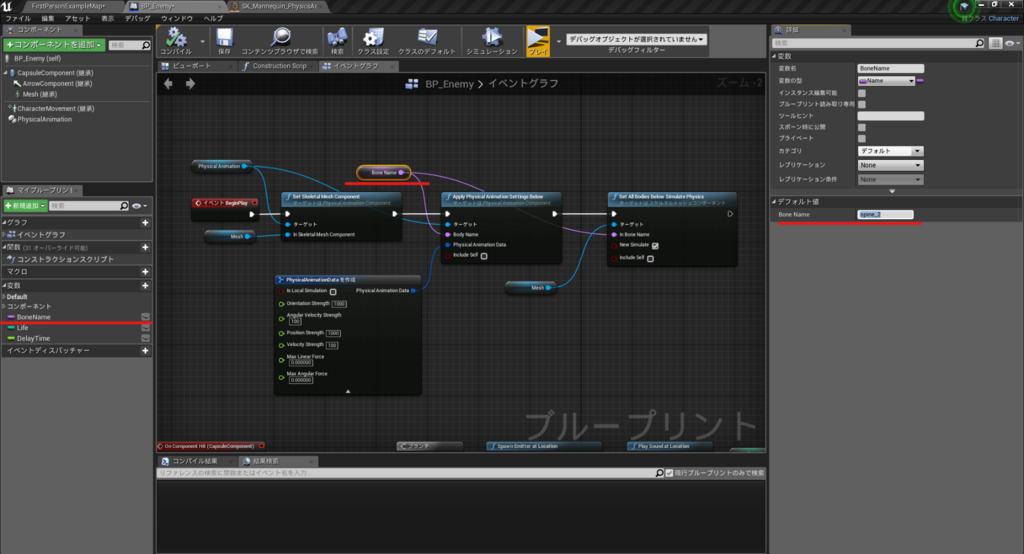This screenshot has width=1024, height=554.
Task: Toggle Include Self on Apply Physical Animation node
Action: click(484, 256)
